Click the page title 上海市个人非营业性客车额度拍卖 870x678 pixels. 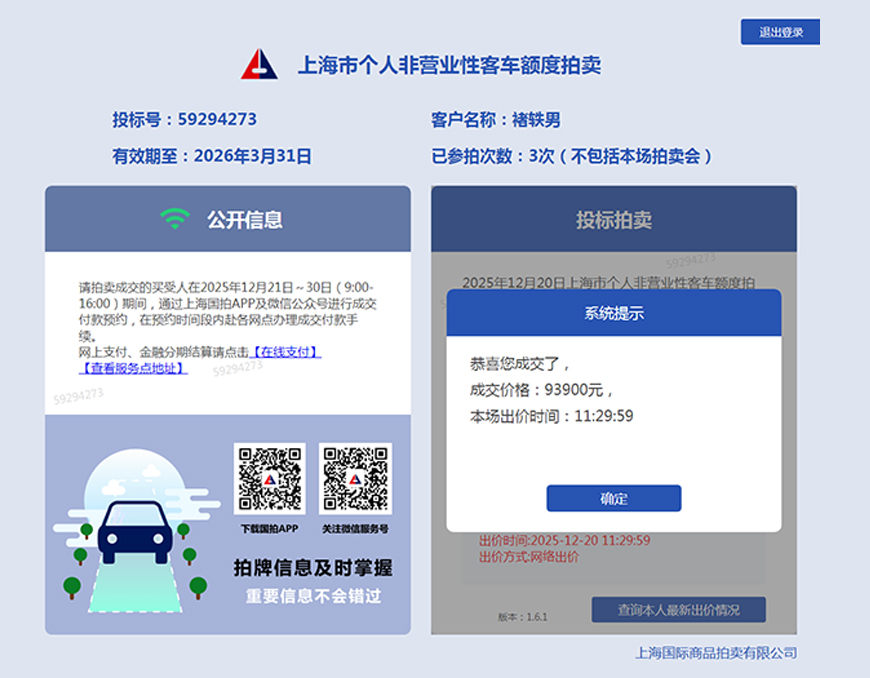(x=449, y=66)
